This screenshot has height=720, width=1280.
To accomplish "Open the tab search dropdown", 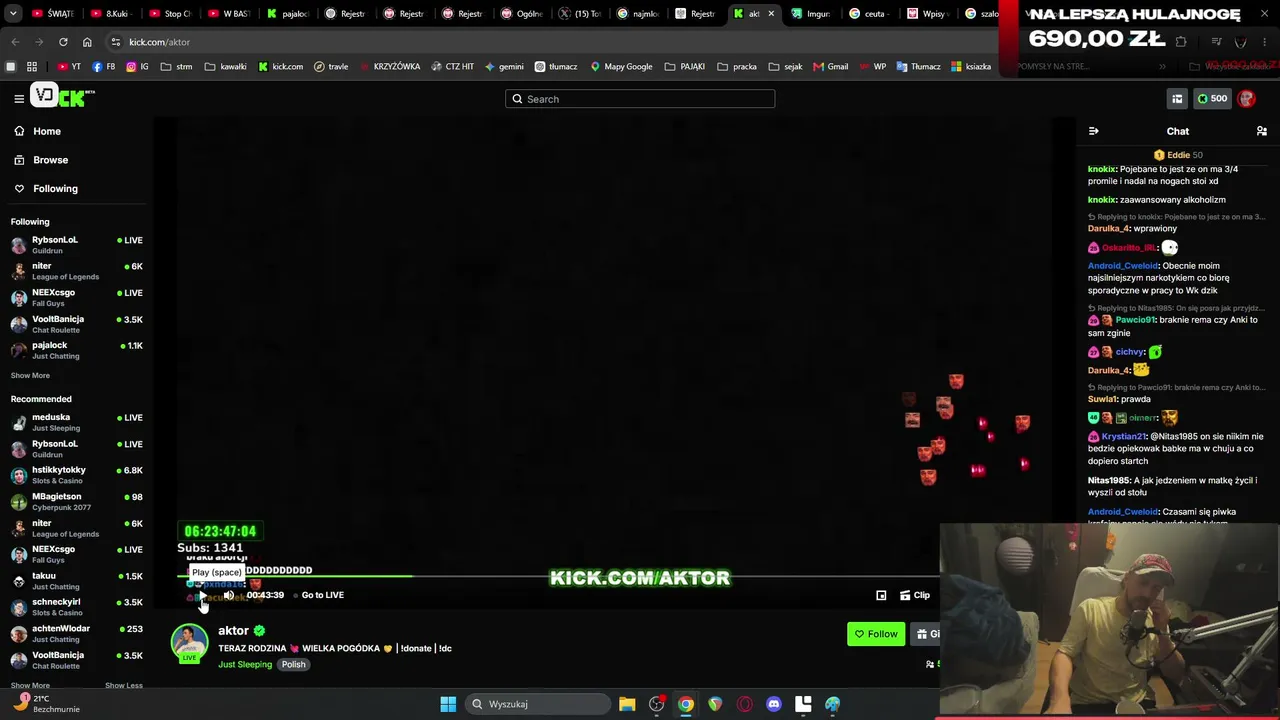I will [13, 14].
